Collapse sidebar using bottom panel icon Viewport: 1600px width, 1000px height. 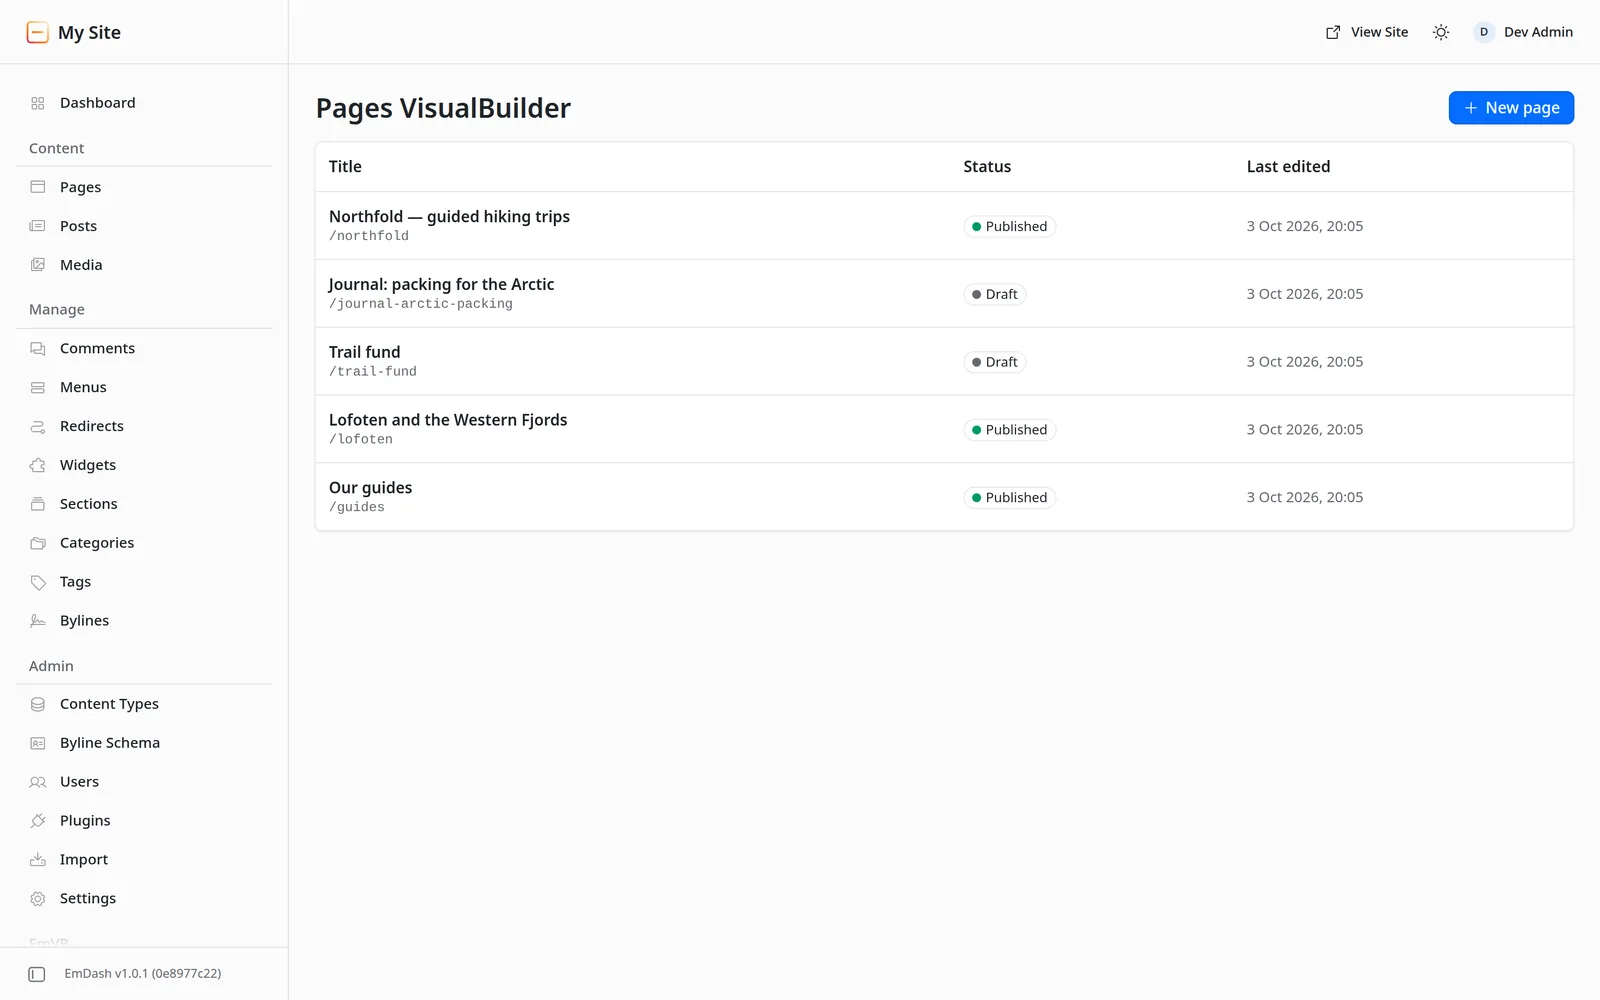click(x=37, y=974)
